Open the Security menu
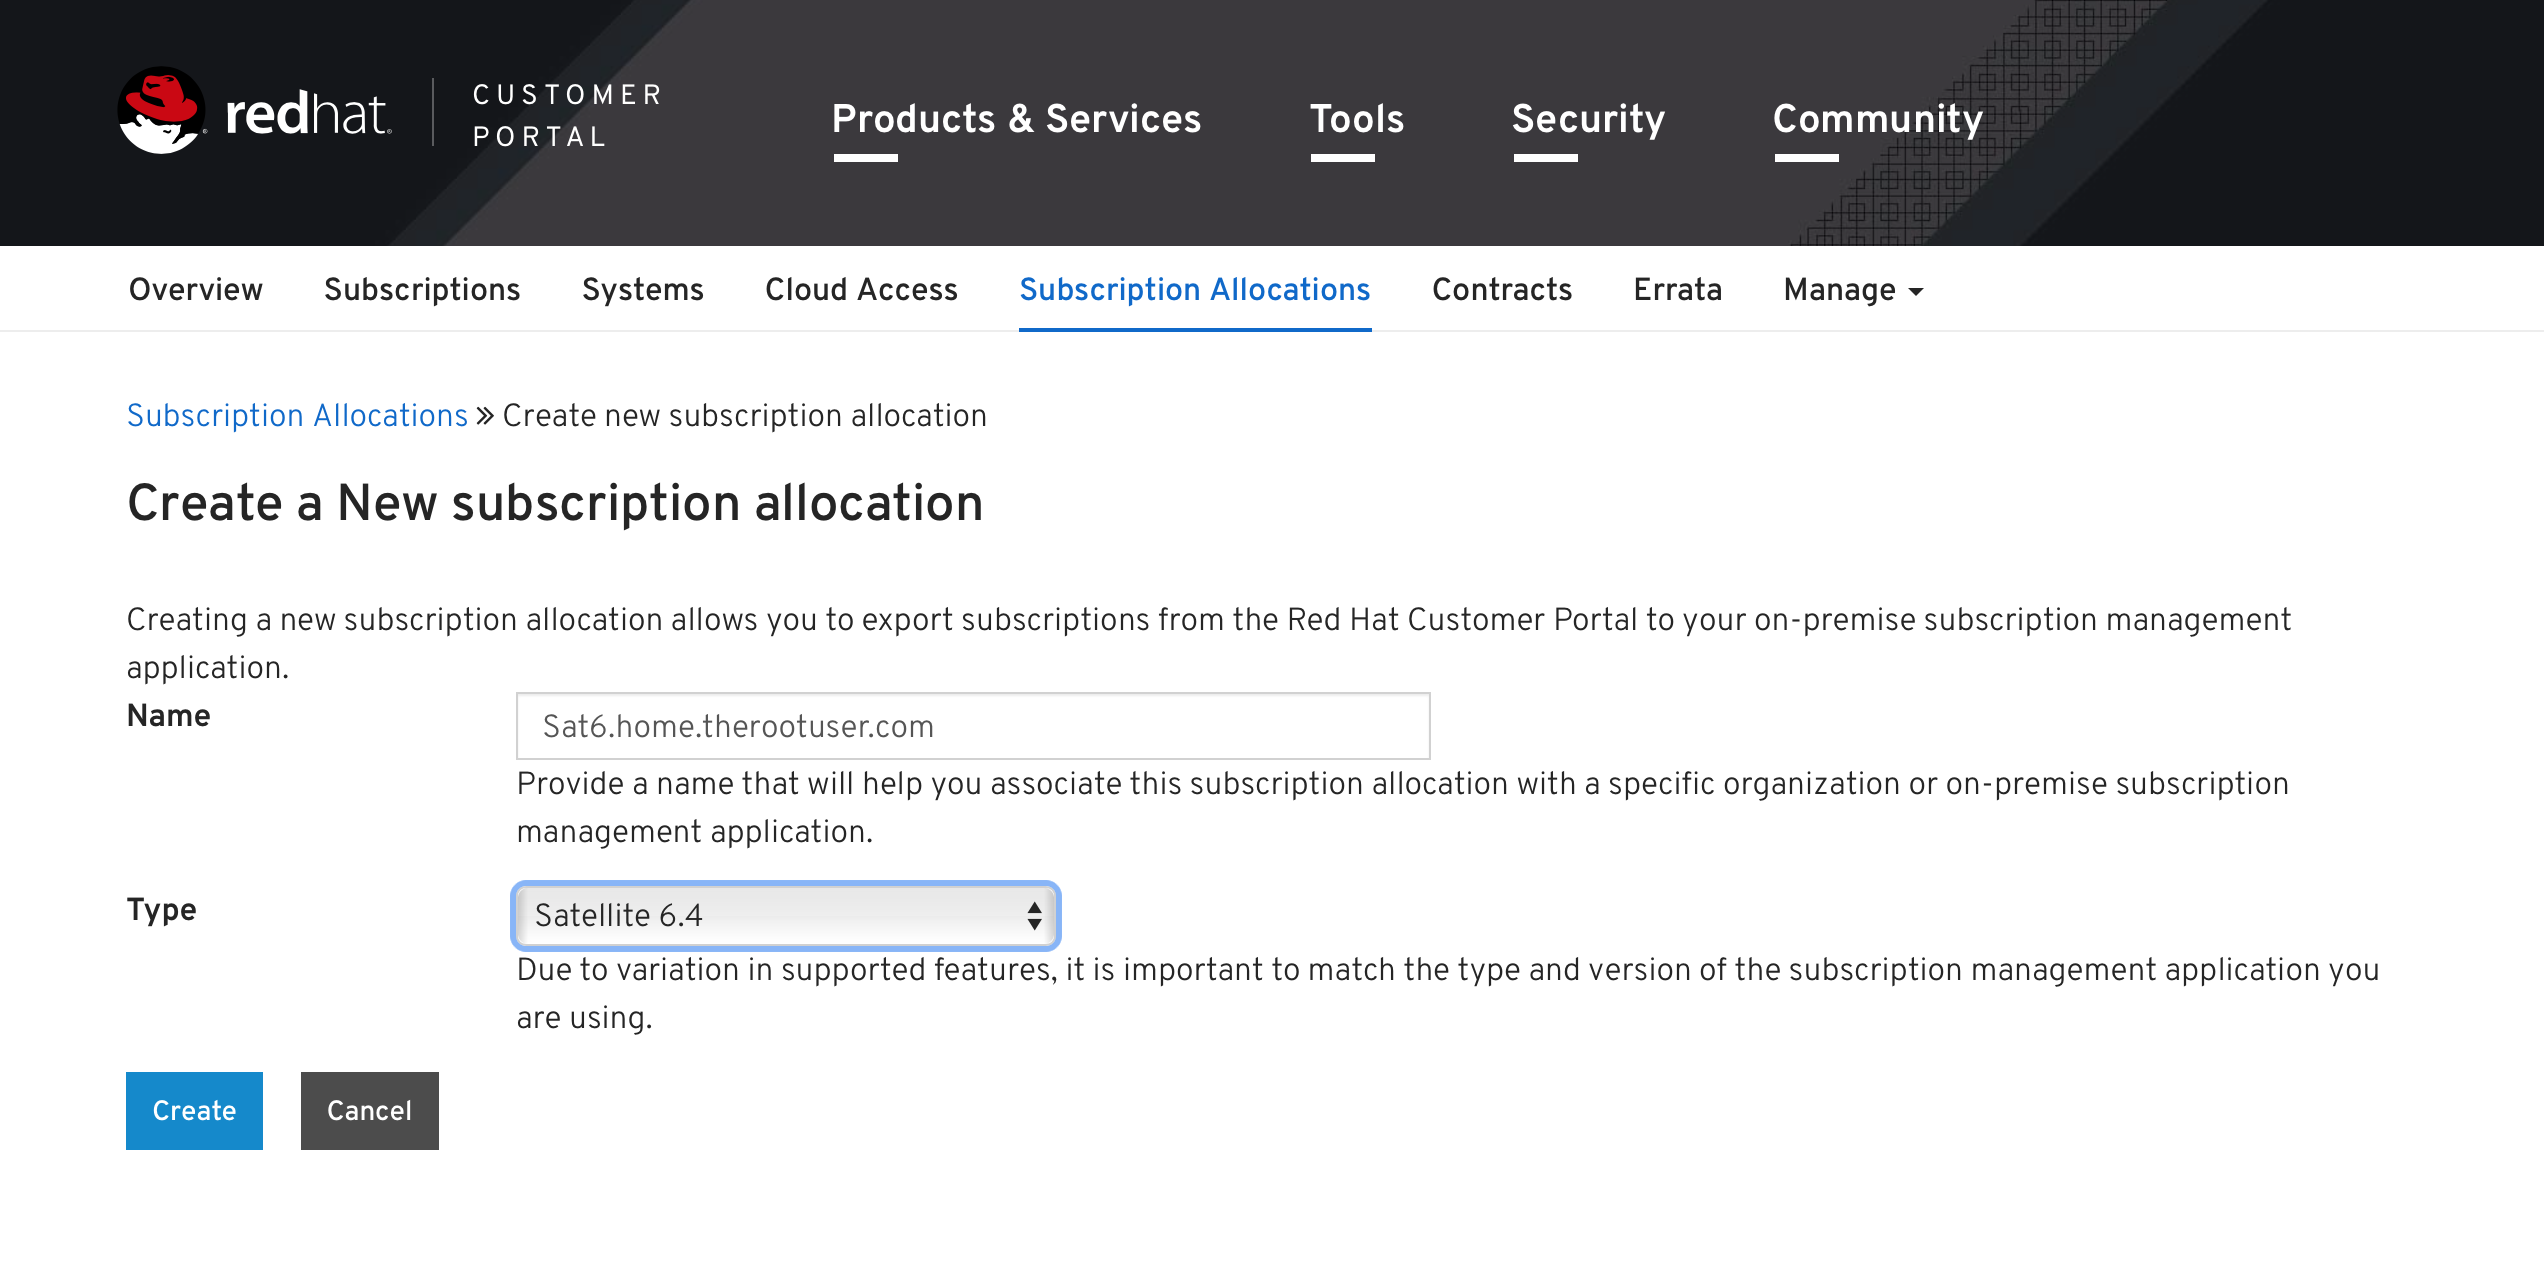2544x1274 pixels. point(1588,119)
